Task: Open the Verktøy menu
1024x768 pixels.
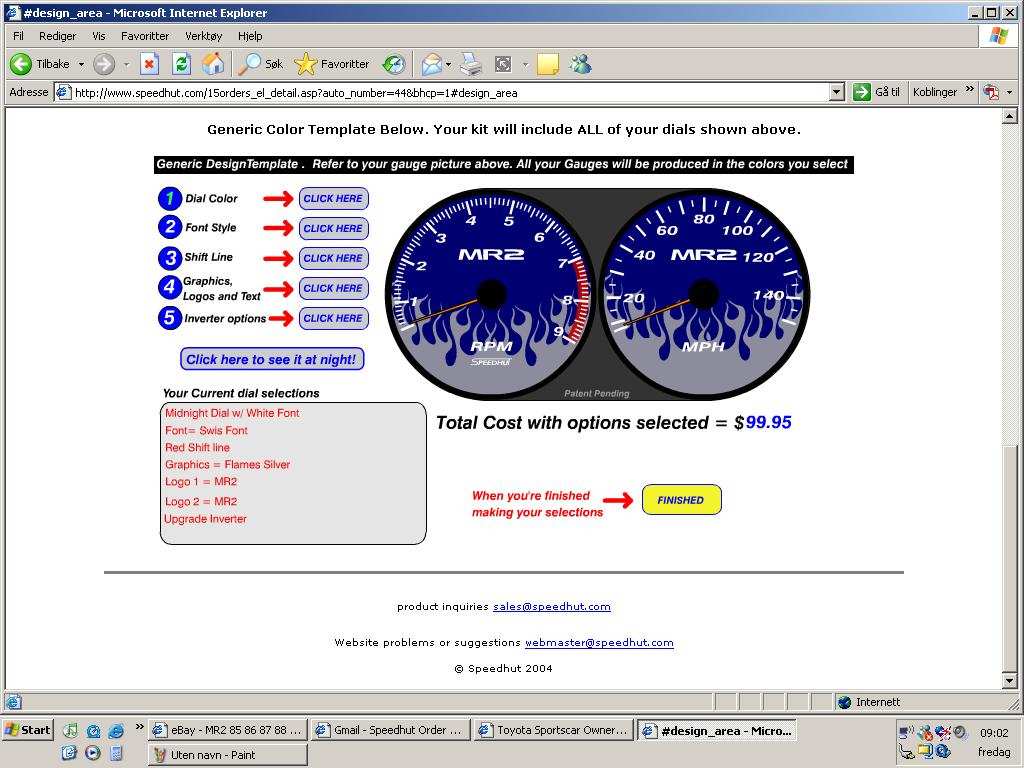Action: click(x=203, y=36)
